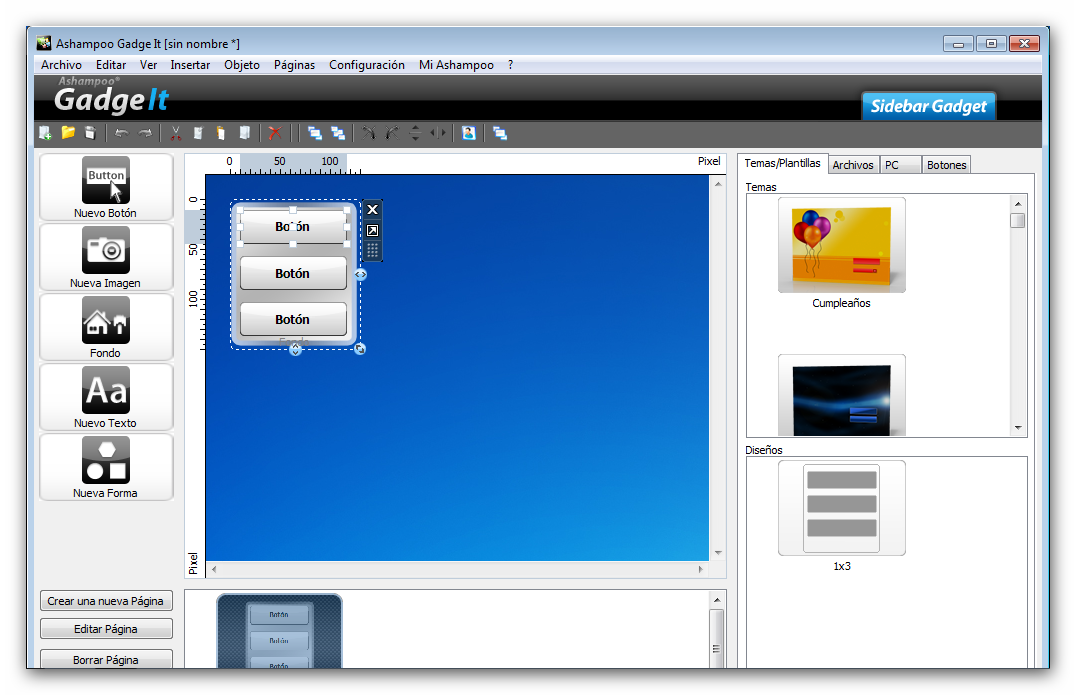This screenshot has width=1076, height=695.
Task: Switch to the Botones tab
Action: tap(946, 165)
